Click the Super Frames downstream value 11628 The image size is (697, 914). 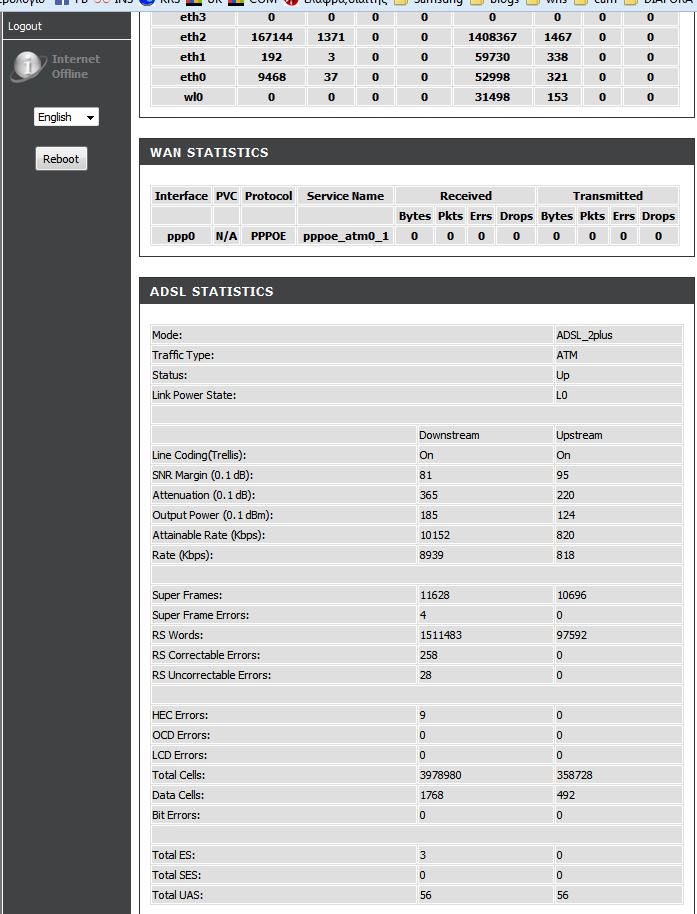click(x=435, y=595)
